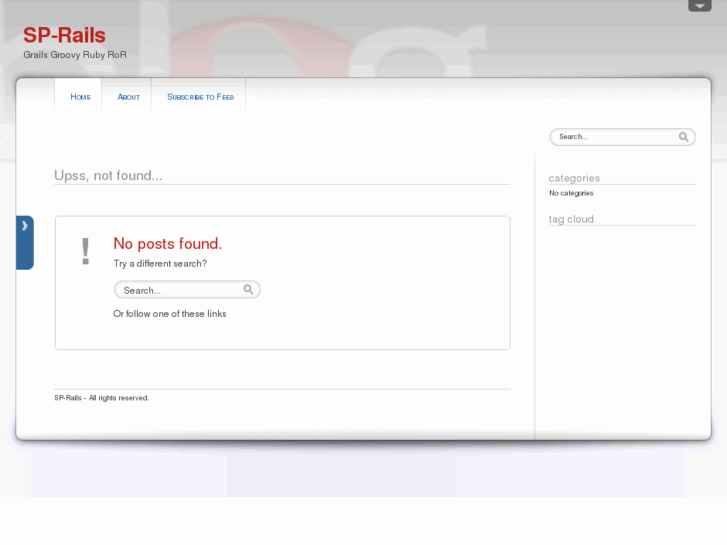Click the 'Upss, not found...' heading

[x=108, y=175]
